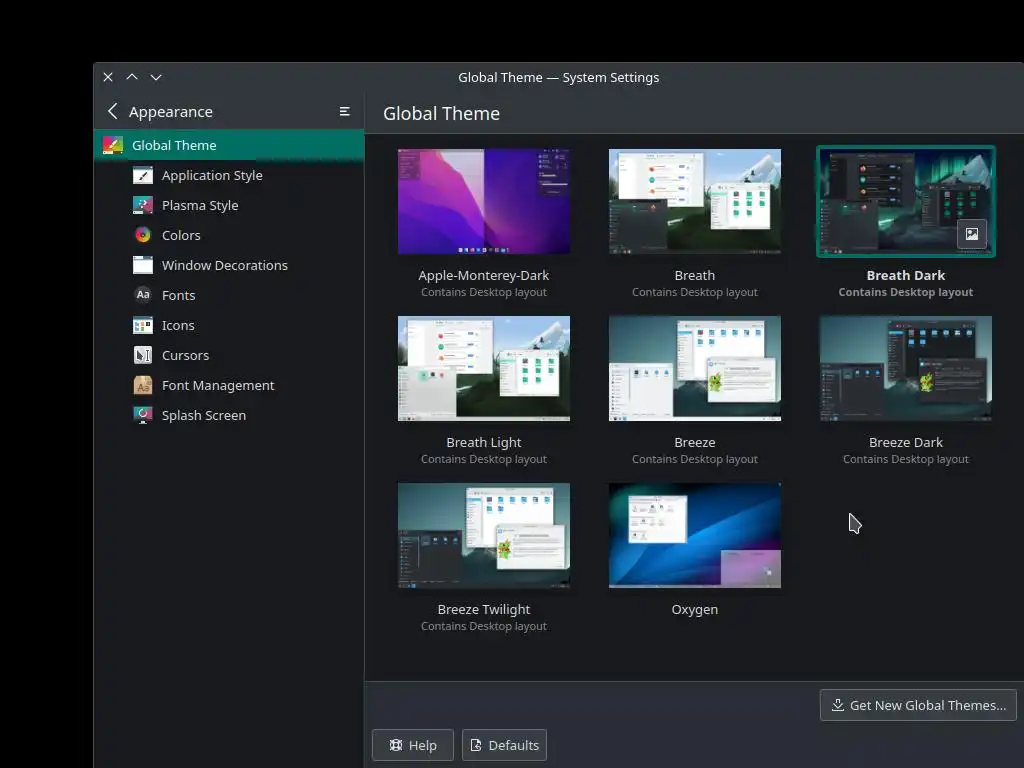Click preview icon on Breath Dark thumbnail
This screenshot has width=1024, height=768.
coord(972,234)
